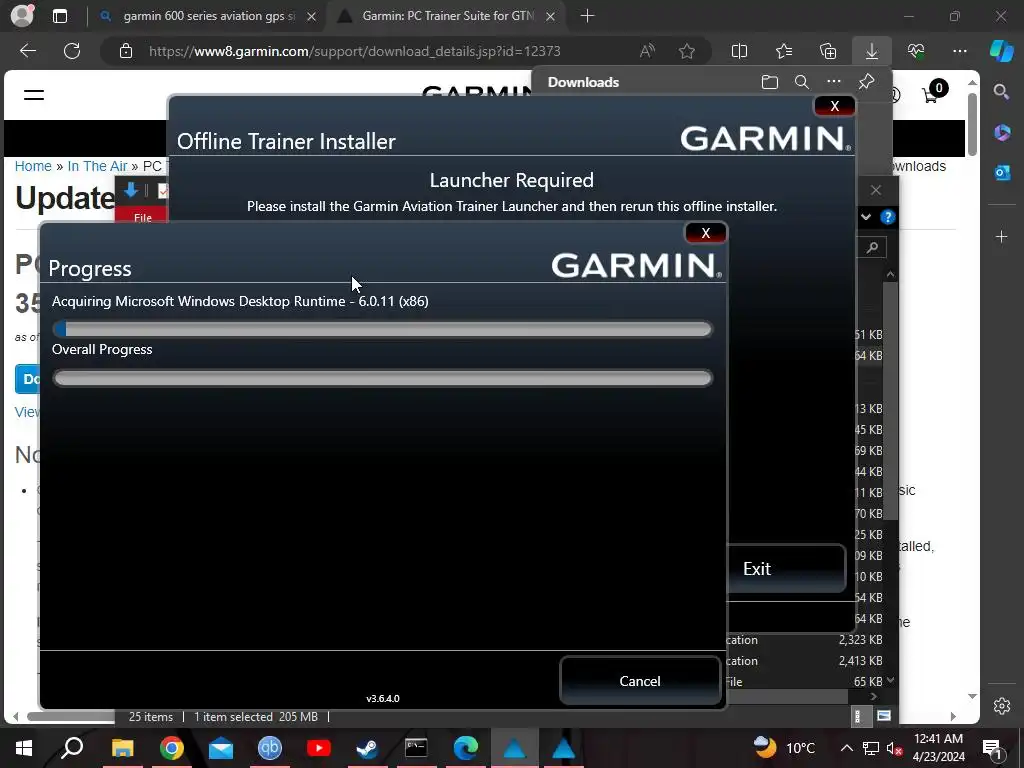
Task: Open a new browser tab
Action: tap(587, 16)
